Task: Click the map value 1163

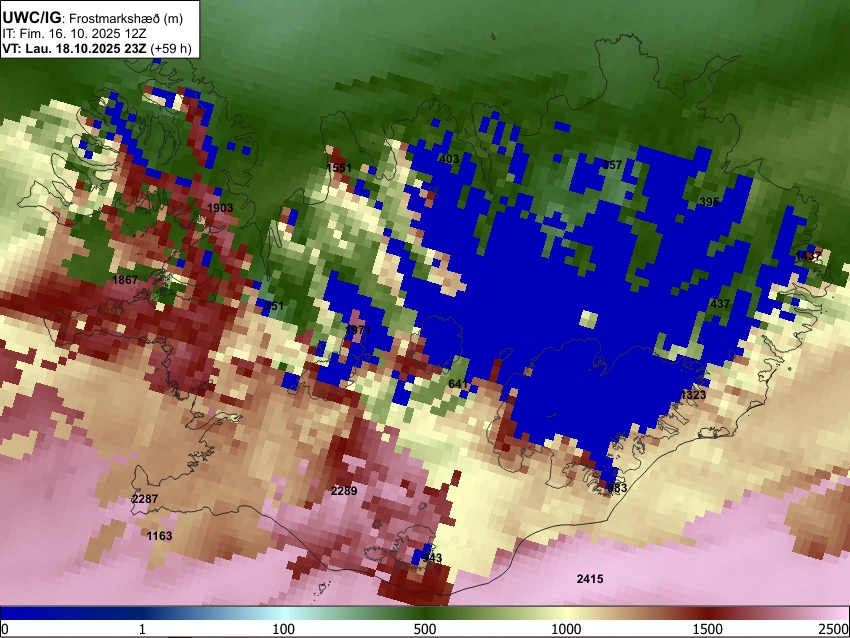Action: 159,536
